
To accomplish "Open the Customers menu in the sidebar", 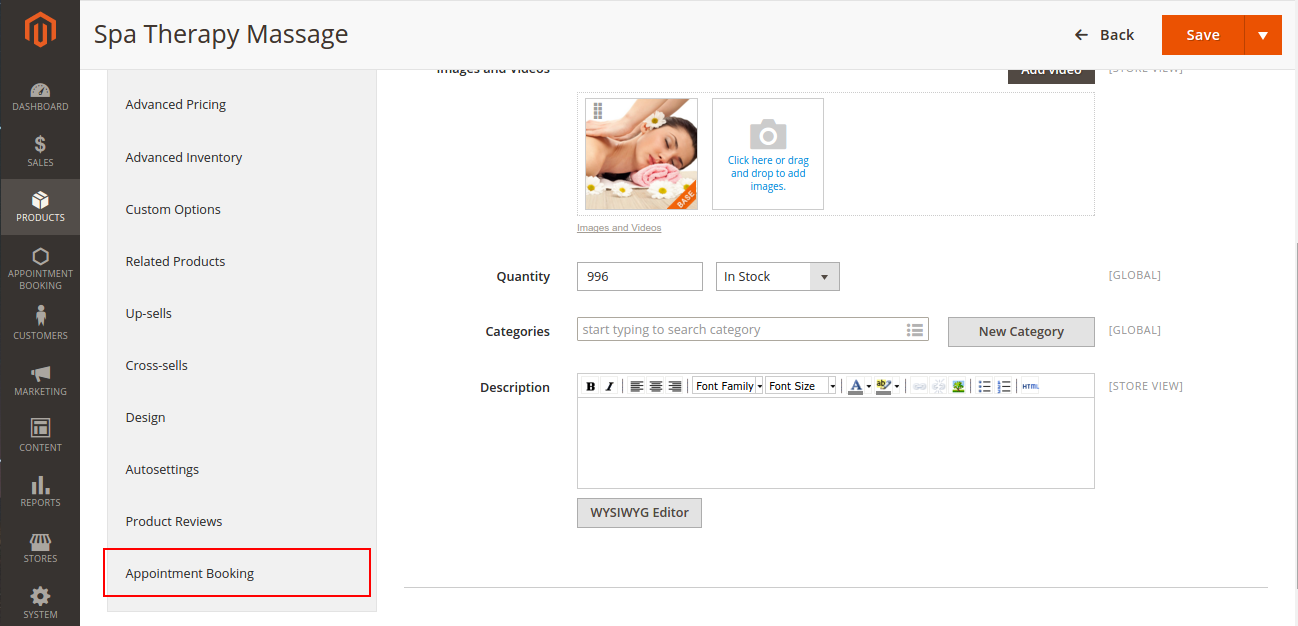I will tap(40, 323).
